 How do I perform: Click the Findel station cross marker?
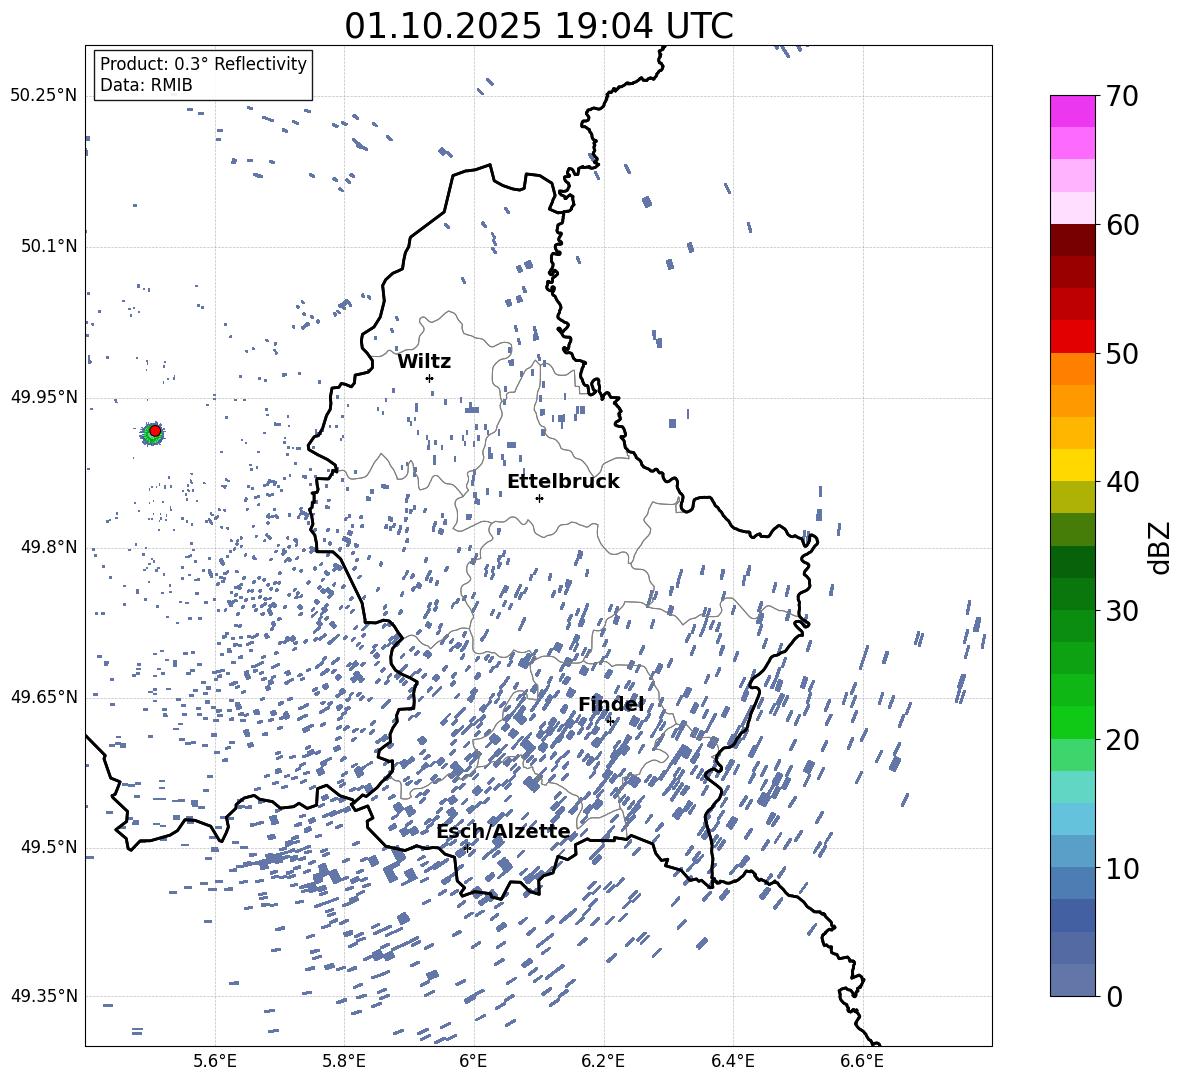click(610, 721)
